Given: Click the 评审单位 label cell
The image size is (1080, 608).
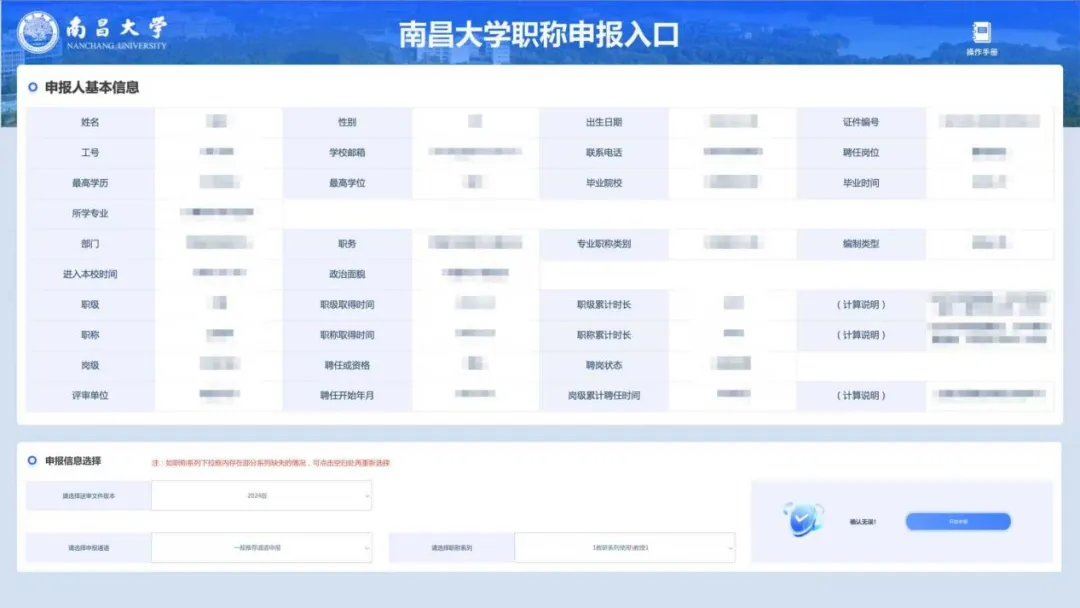Looking at the screenshot, I should (x=90, y=395).
